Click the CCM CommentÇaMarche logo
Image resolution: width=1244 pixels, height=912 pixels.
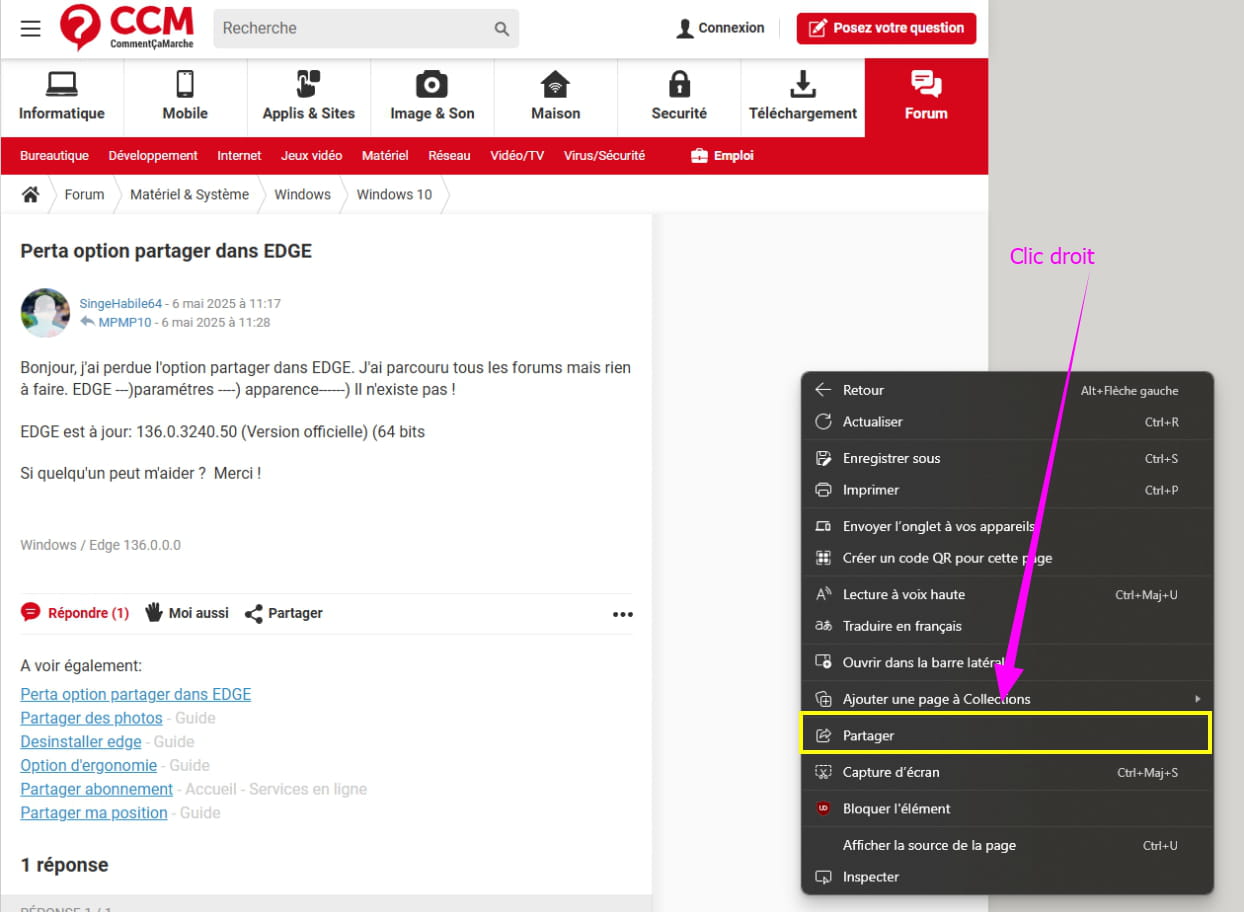127,28
